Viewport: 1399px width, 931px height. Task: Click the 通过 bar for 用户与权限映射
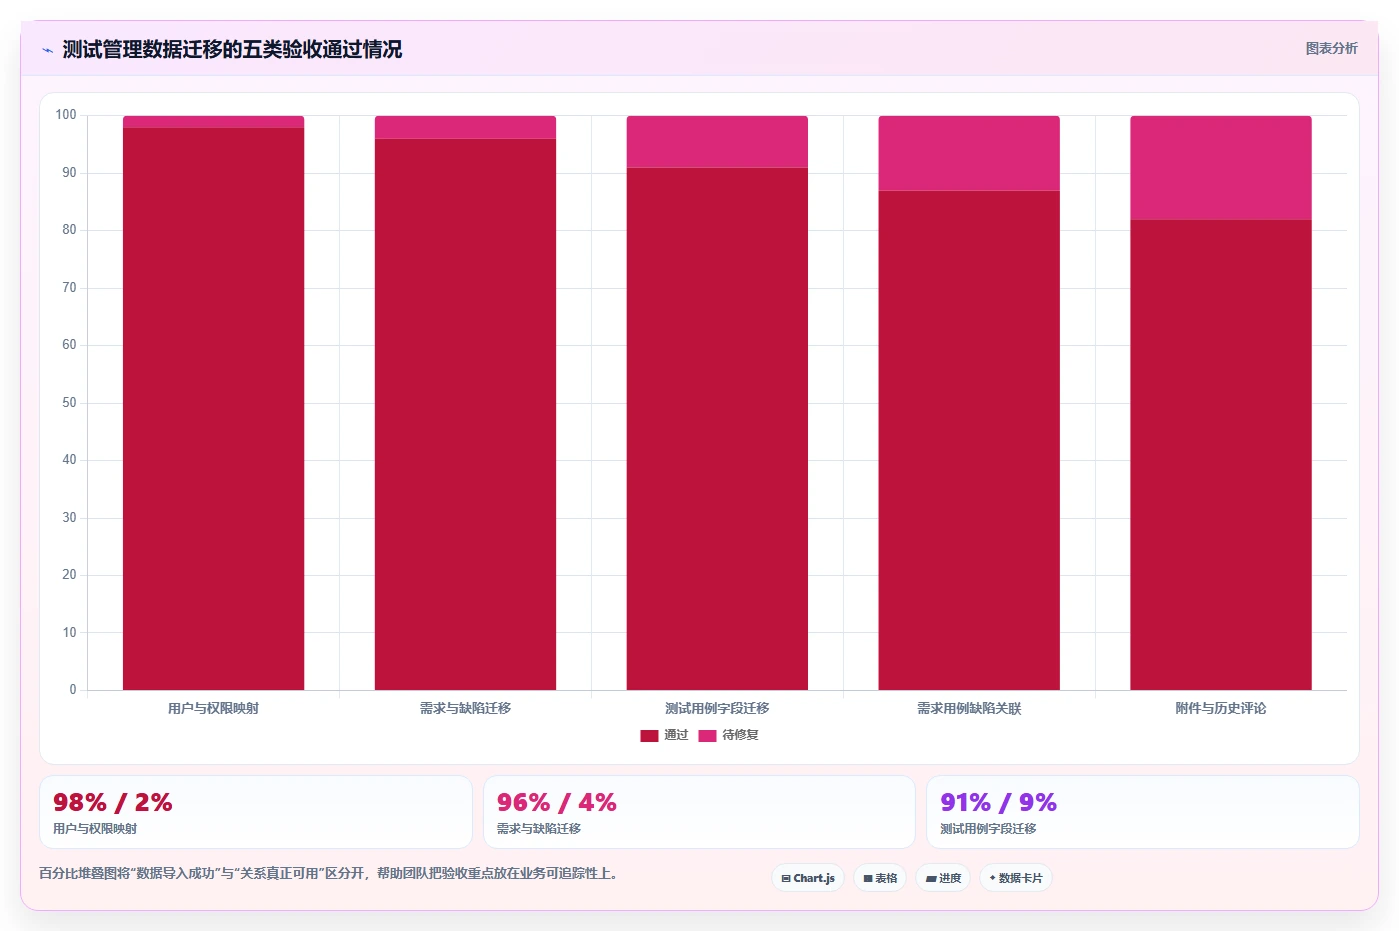tap(213, 409)
